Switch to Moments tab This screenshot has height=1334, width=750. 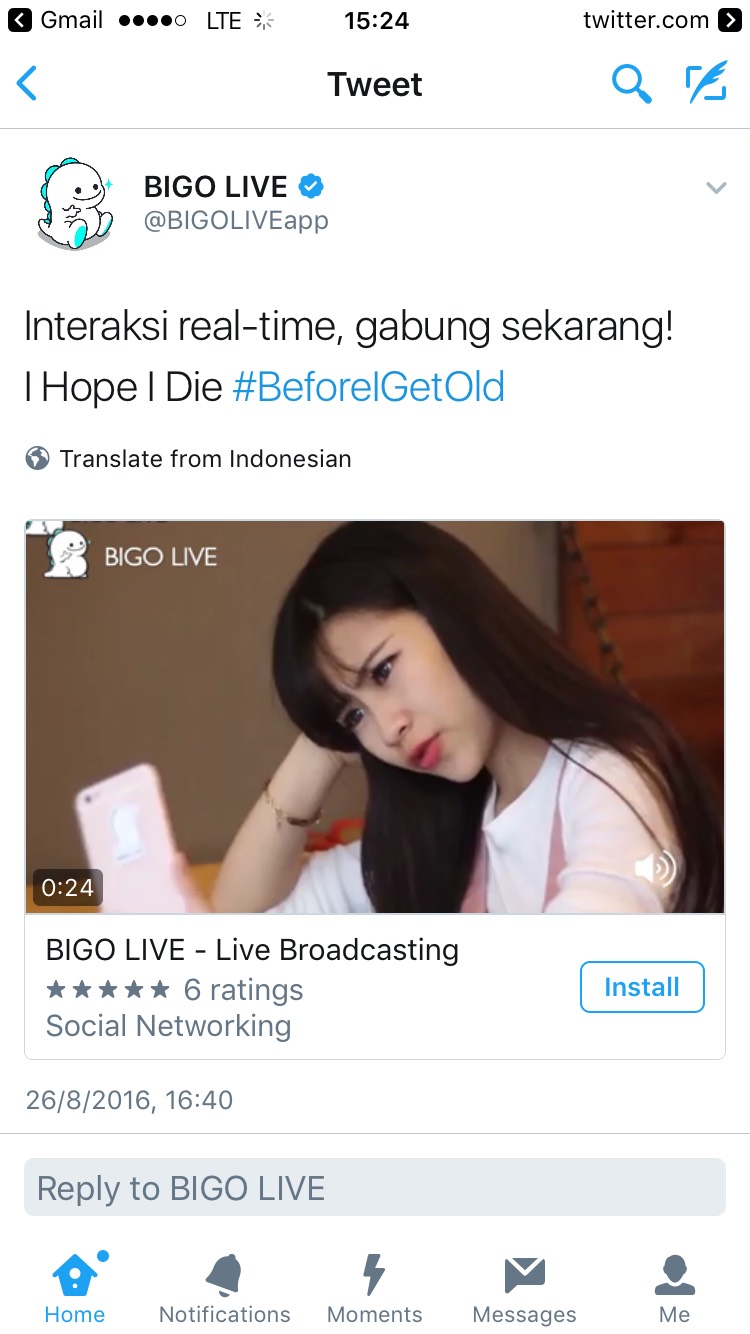pyautogui.click(x=375, y=1288)
